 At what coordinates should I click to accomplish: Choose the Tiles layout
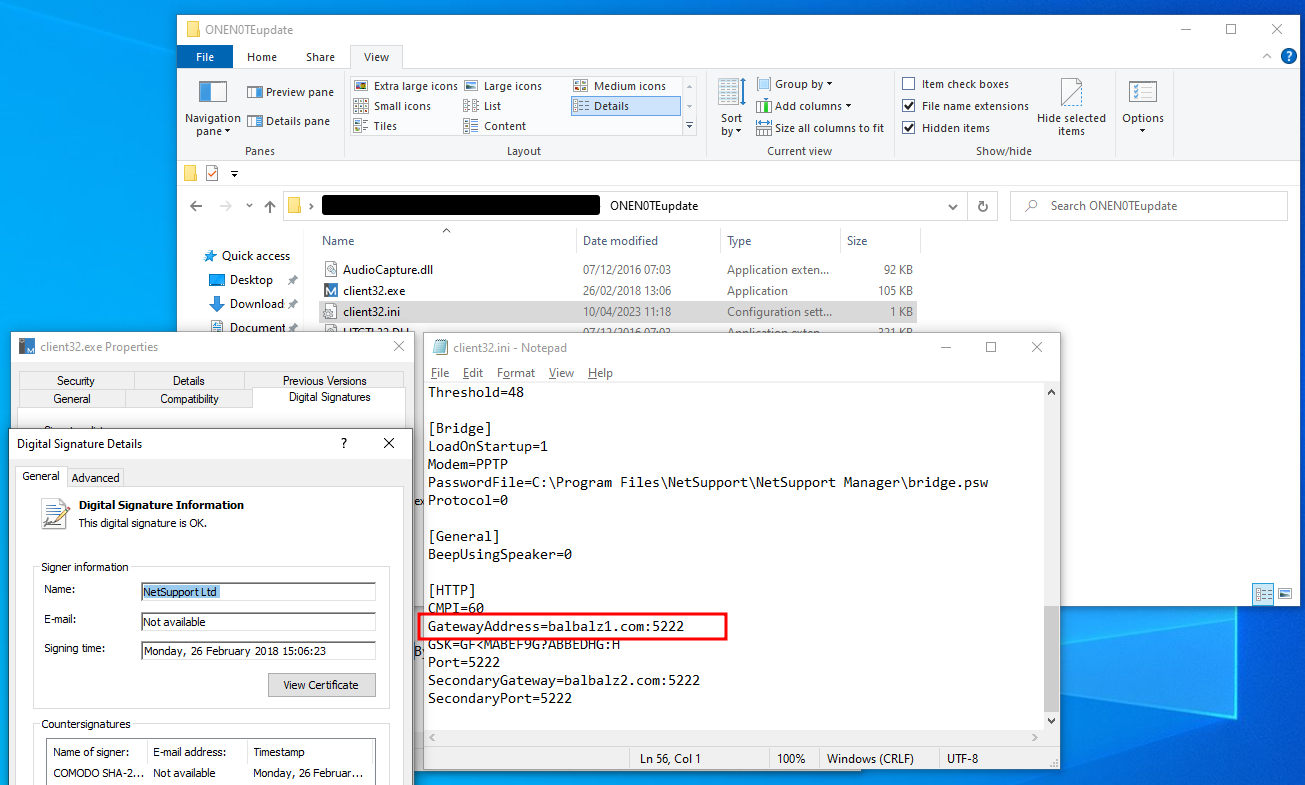pyautogui.click(x=375, y=126)
